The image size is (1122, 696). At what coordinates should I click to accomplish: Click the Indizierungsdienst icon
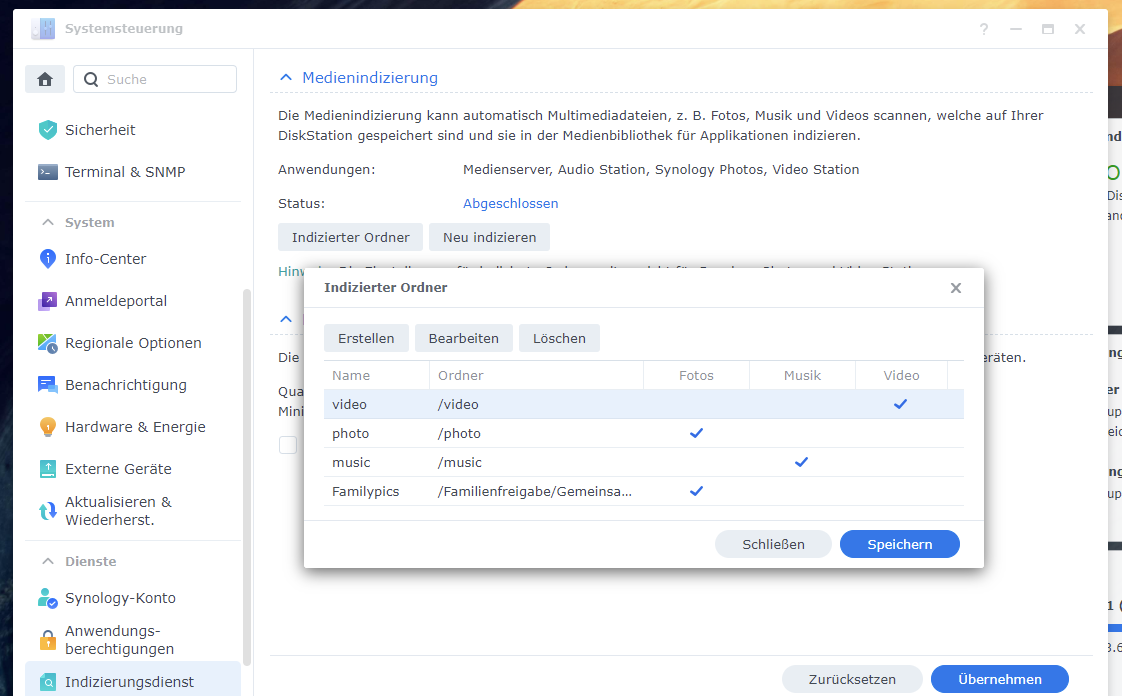click(47, 682)
